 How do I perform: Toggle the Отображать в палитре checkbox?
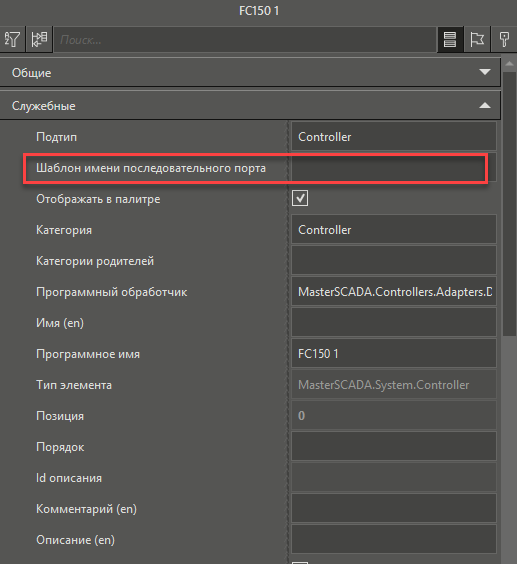(x=300, y=198)
